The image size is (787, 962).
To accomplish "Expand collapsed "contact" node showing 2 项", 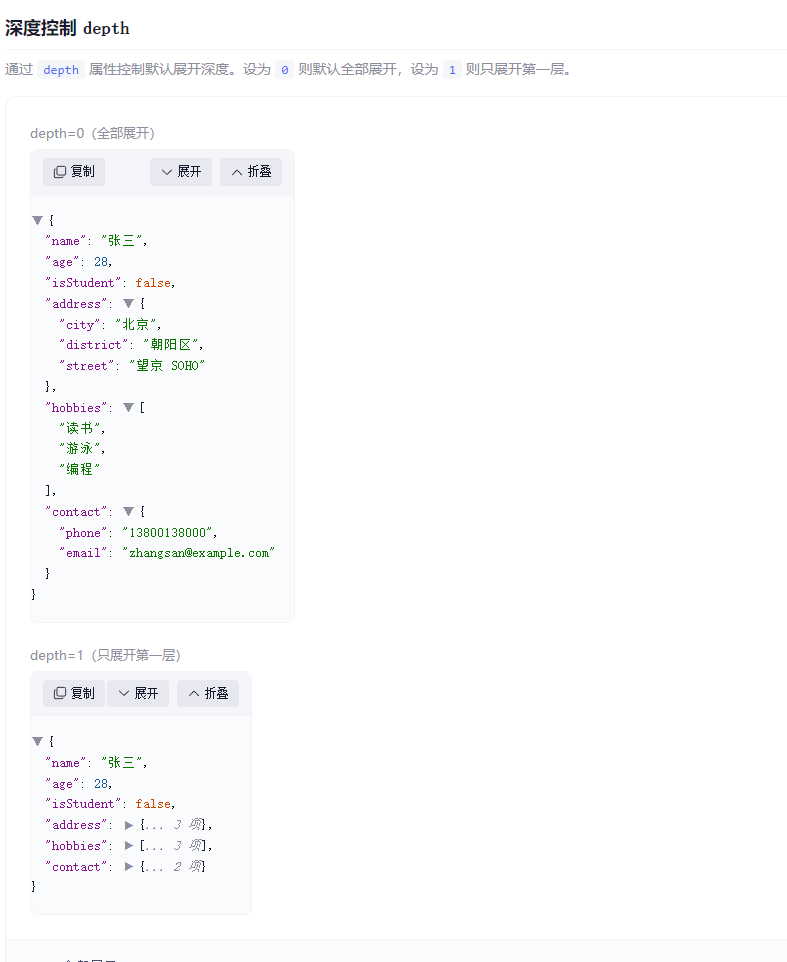I will [129, 867].
